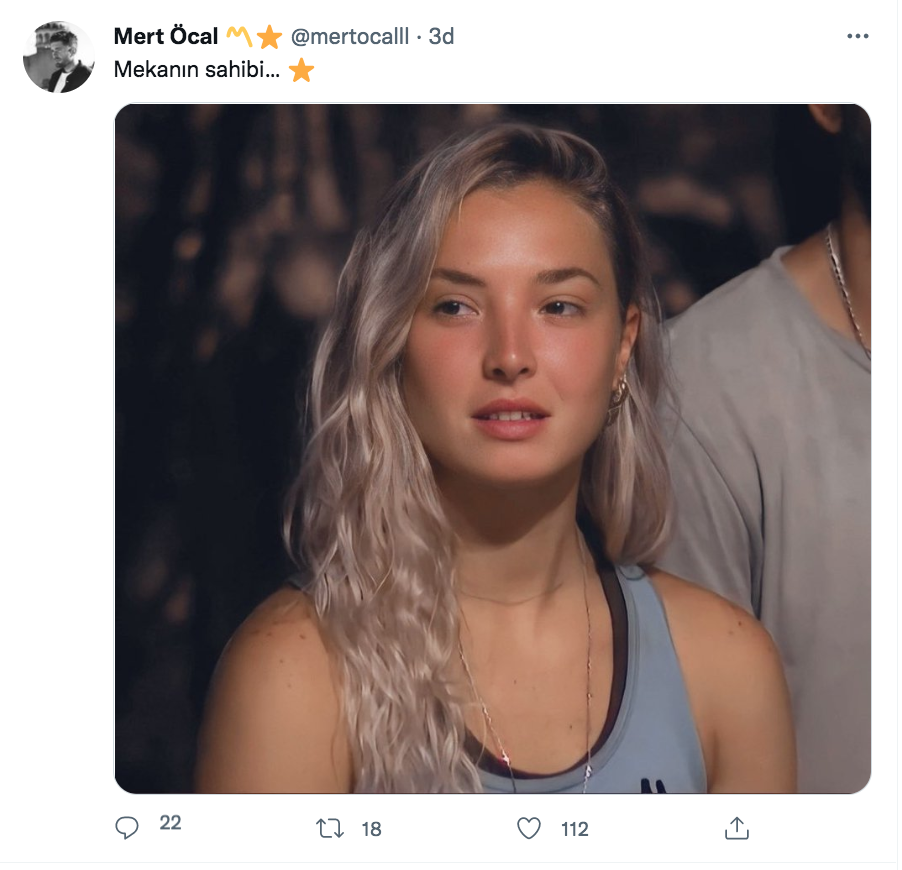The width and height of the screenshot is (902, 870).
Task: Open the share tweet icon
Action: tap(737, 828)
